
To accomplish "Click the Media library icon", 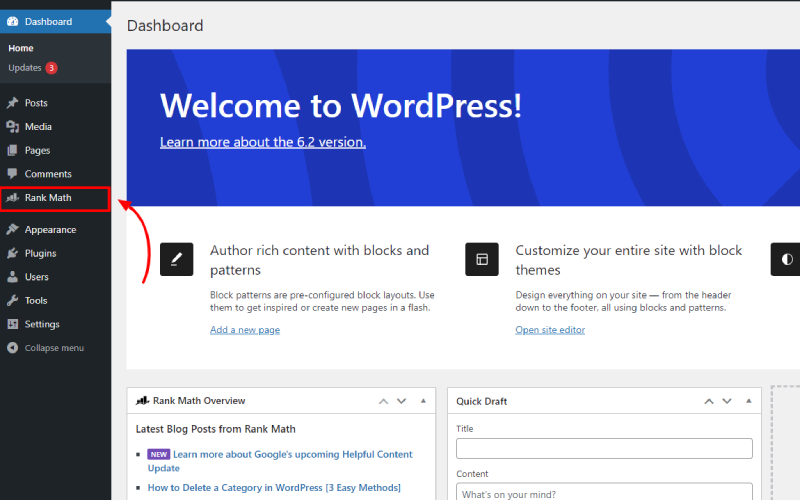I will pos(12,127).
